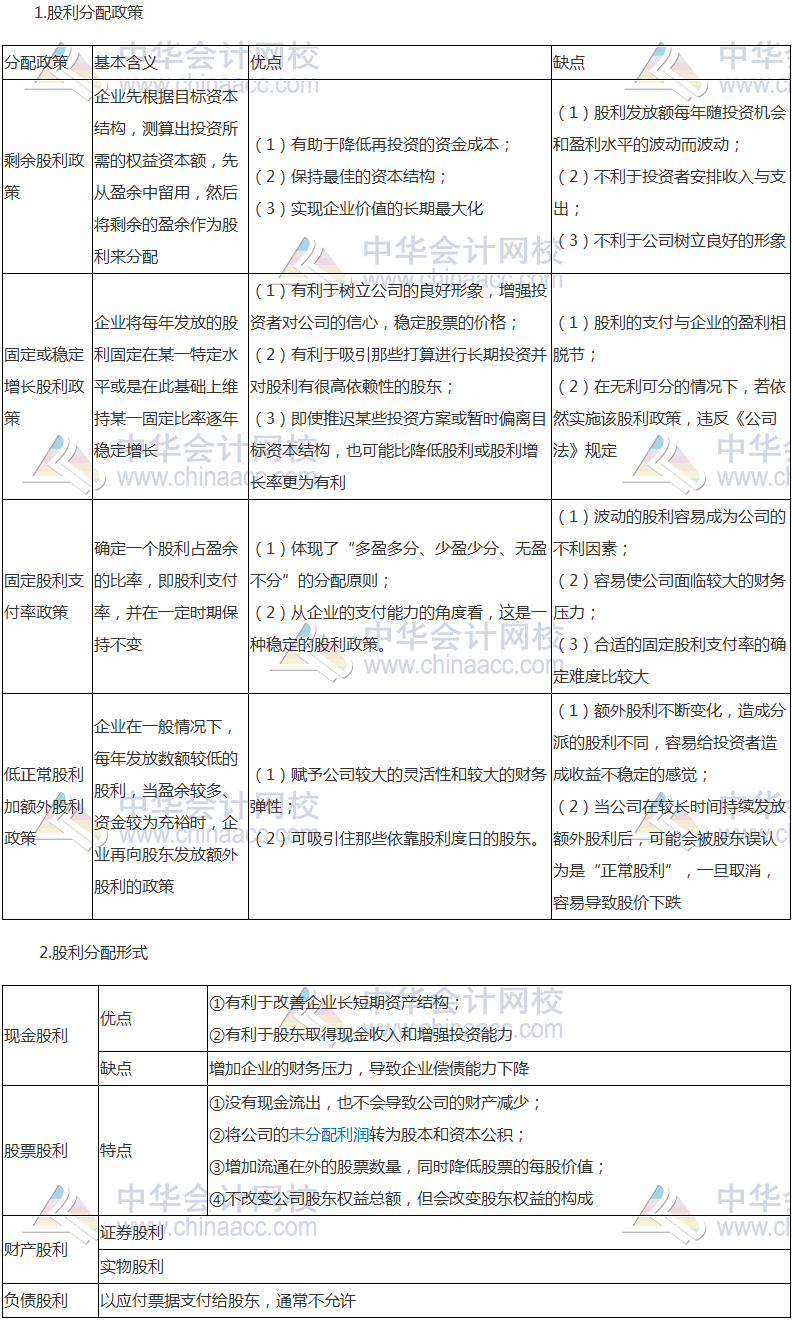Click text 有助于降低再投资的资金成本

[381, 144]
